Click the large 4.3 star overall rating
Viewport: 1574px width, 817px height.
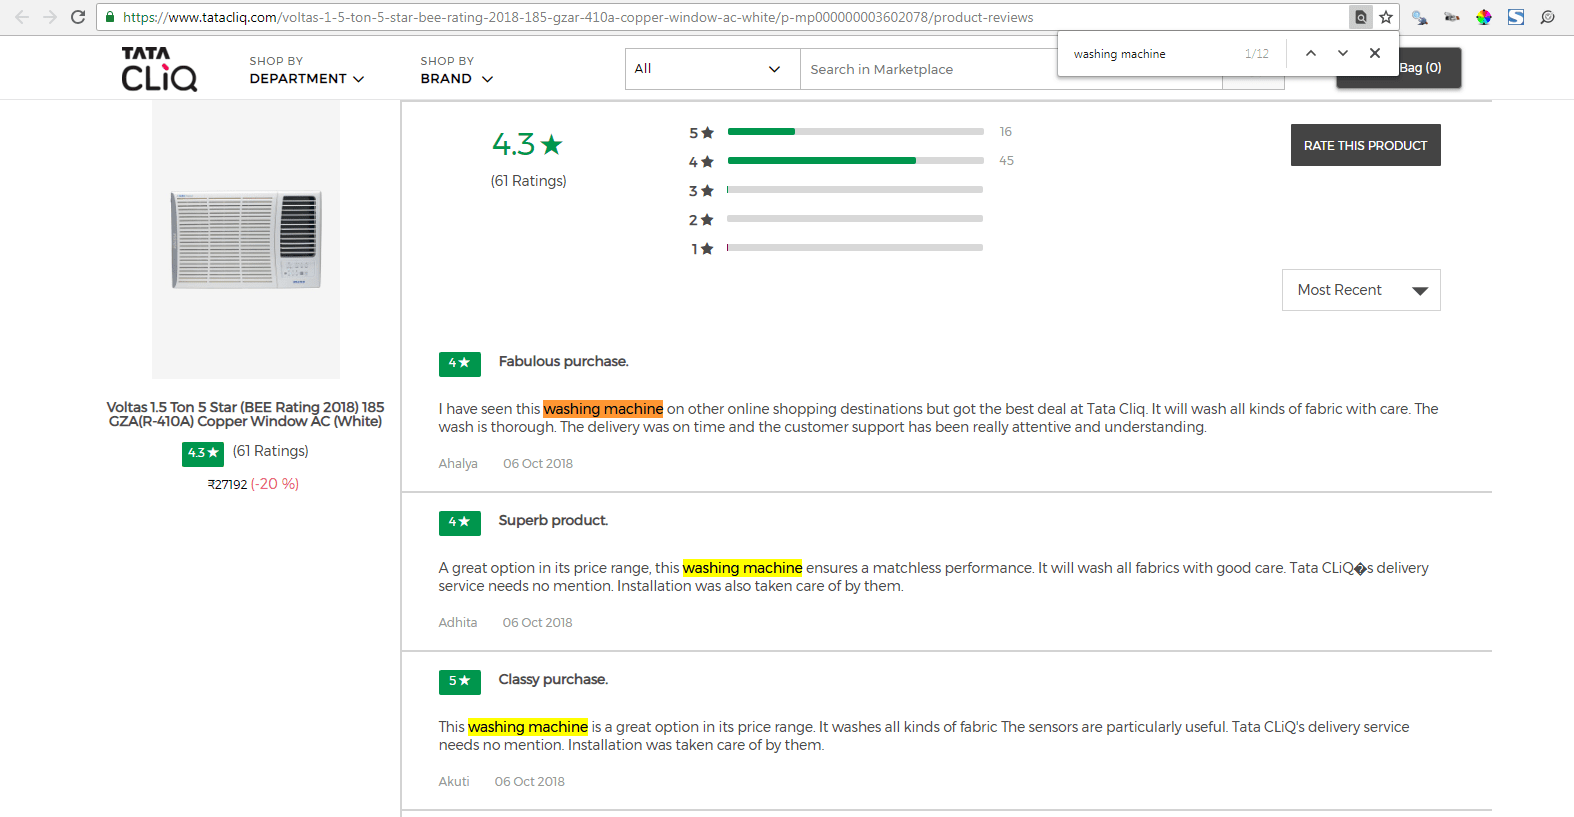[x=527, y=145]
